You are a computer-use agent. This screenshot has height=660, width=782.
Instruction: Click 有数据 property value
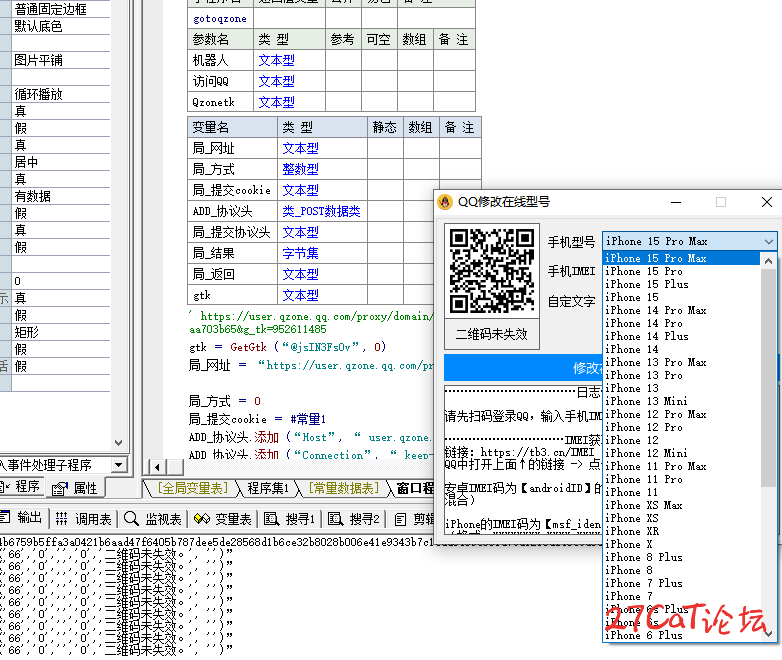[61, 196]
